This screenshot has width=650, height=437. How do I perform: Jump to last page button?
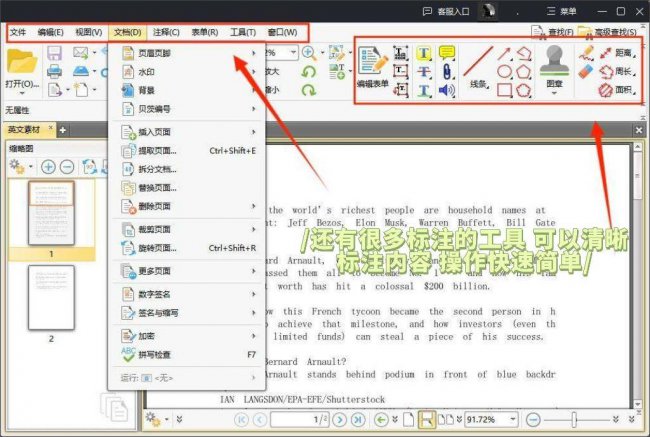358,420
